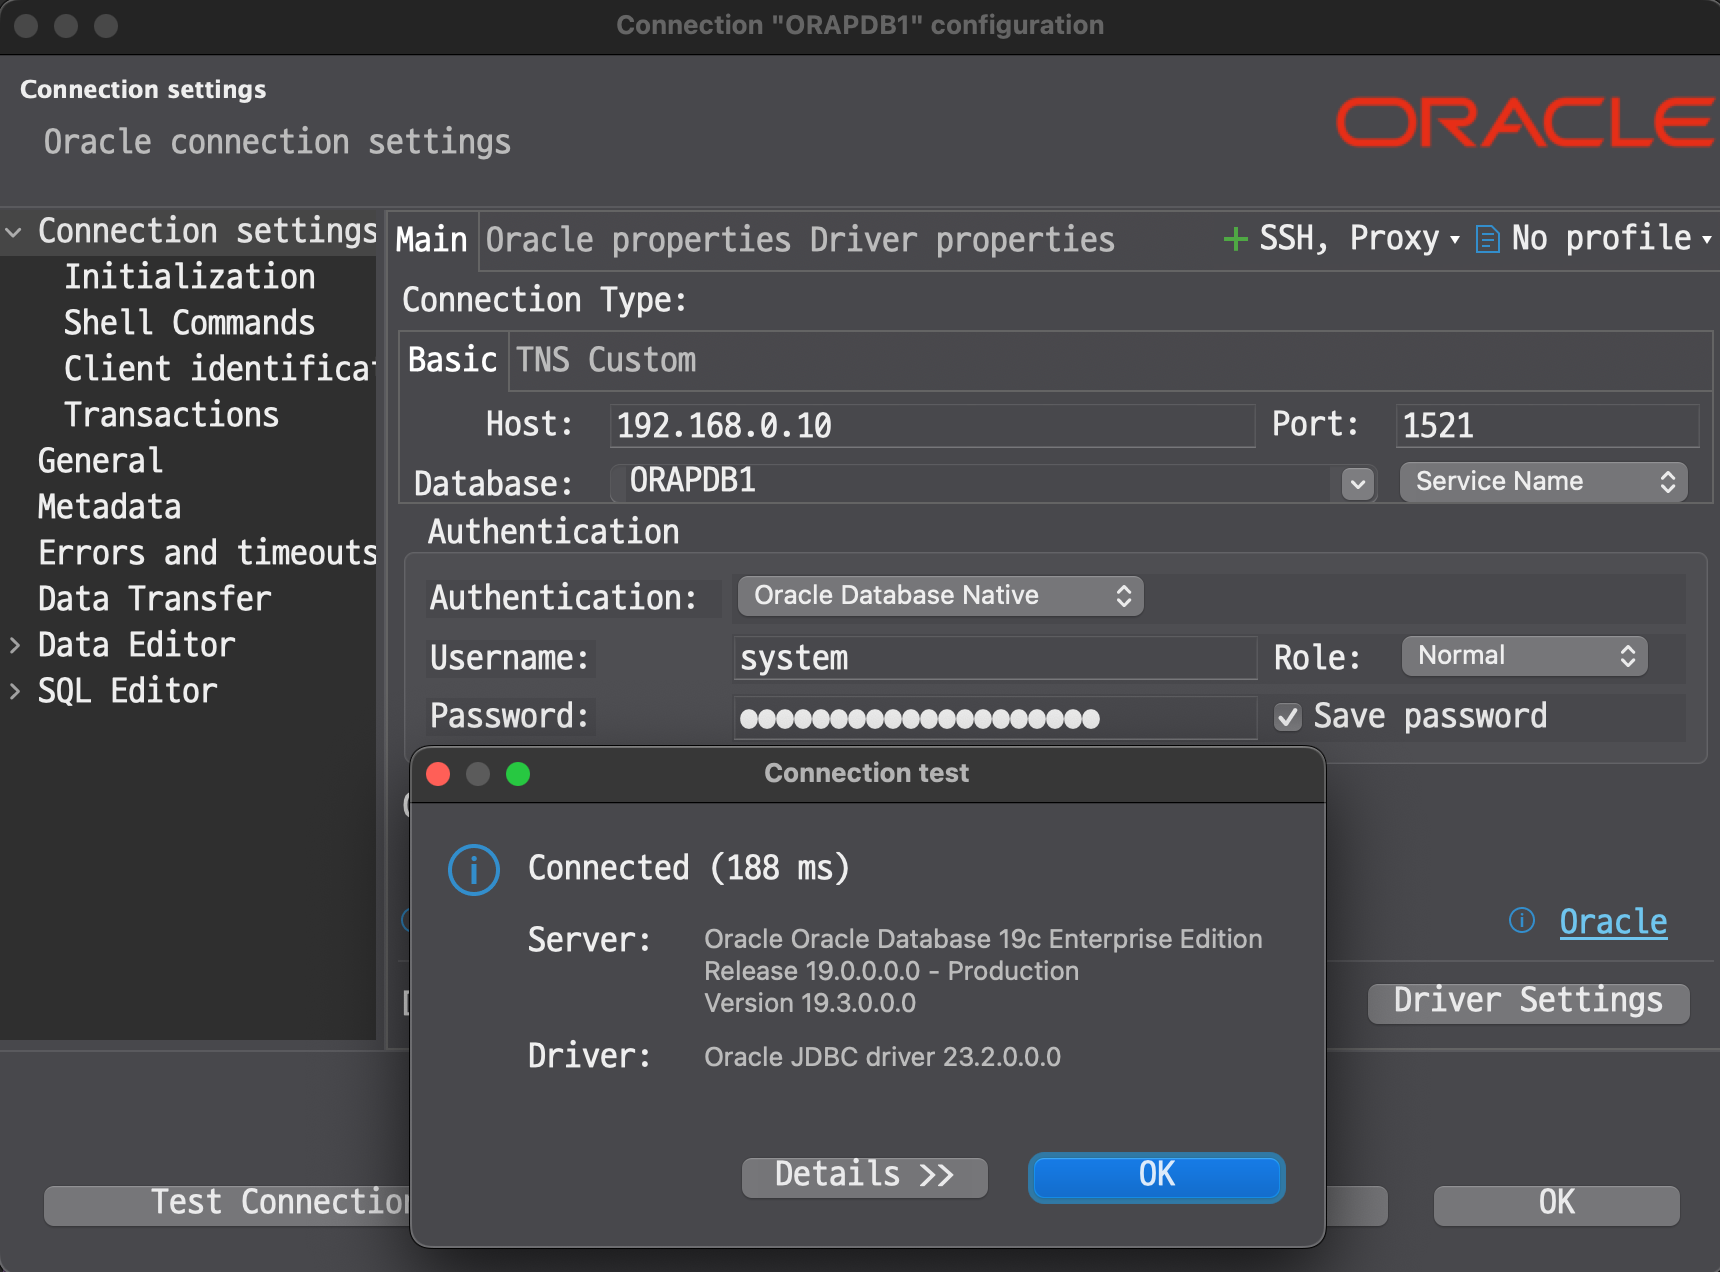
Task: Select the Connection settings tree label
Action: [207, 232]
